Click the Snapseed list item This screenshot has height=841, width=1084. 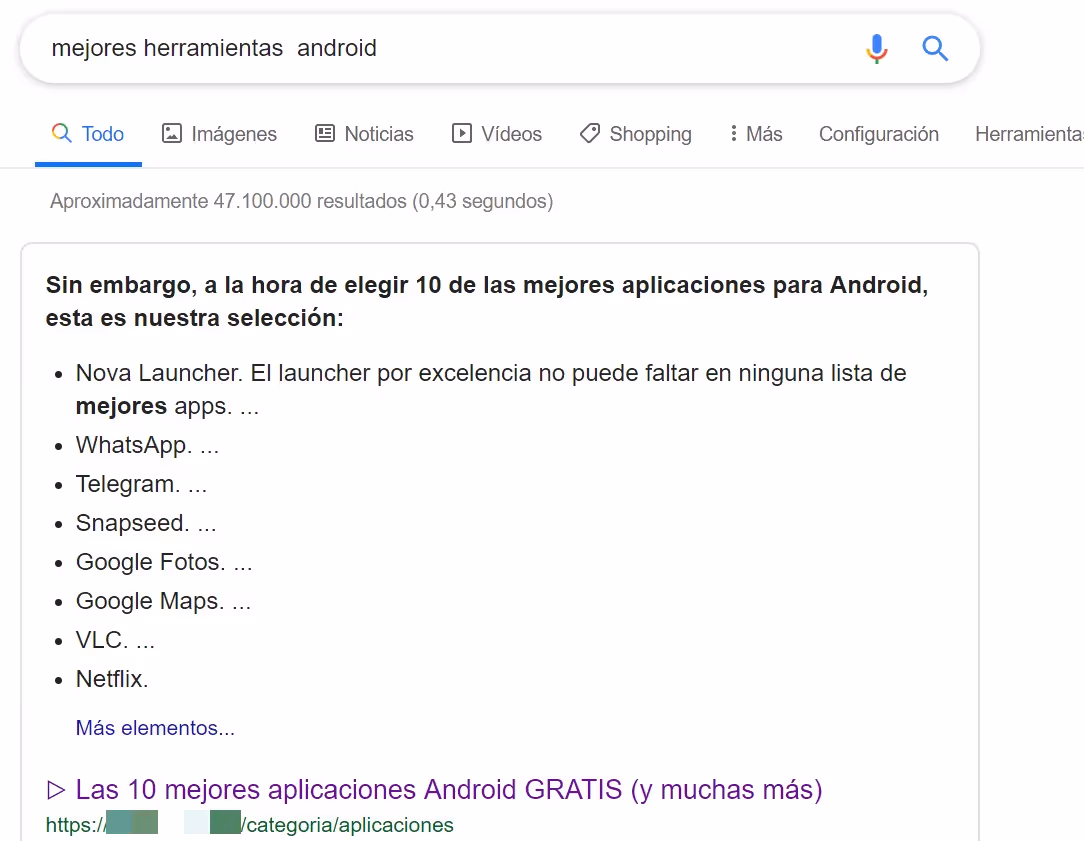click(x=146, y=523)
